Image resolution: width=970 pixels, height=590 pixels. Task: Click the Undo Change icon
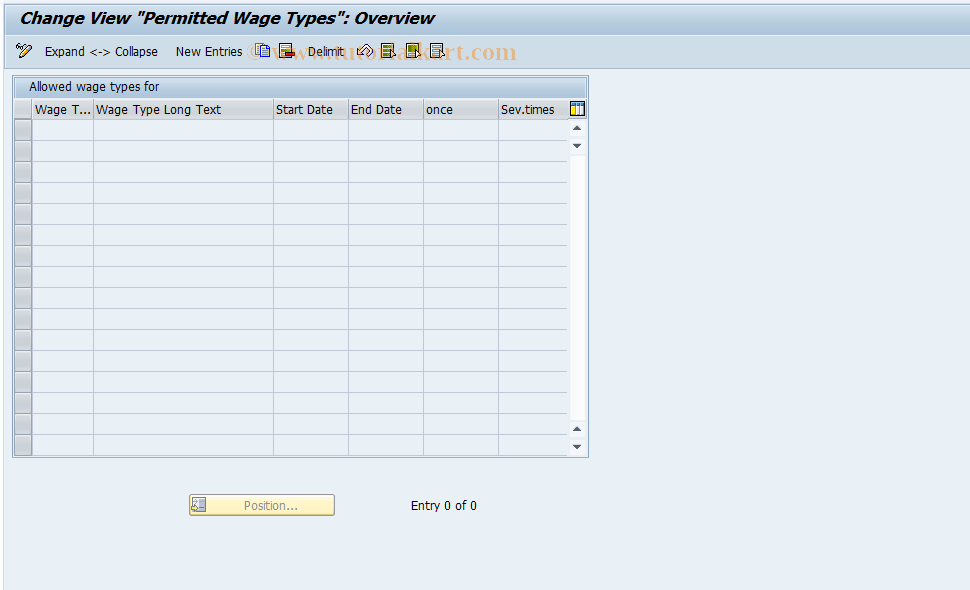[365, 51]
